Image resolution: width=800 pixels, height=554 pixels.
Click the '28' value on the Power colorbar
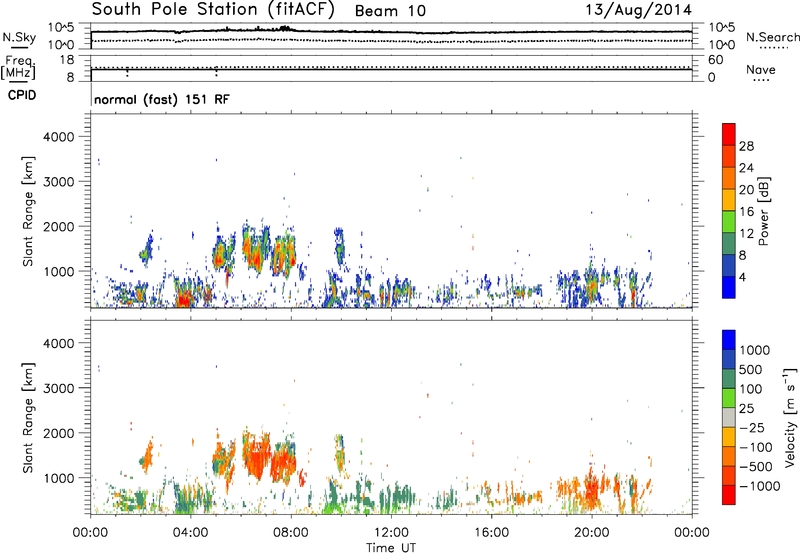coord(746,146)
